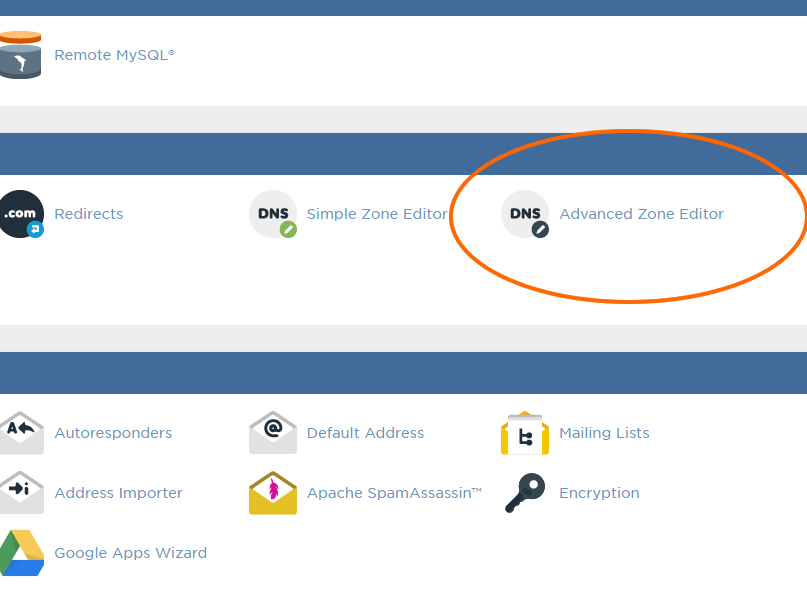Click the Apache SpamAssassin™ link

pyautogui.click(x=394, y=493)
